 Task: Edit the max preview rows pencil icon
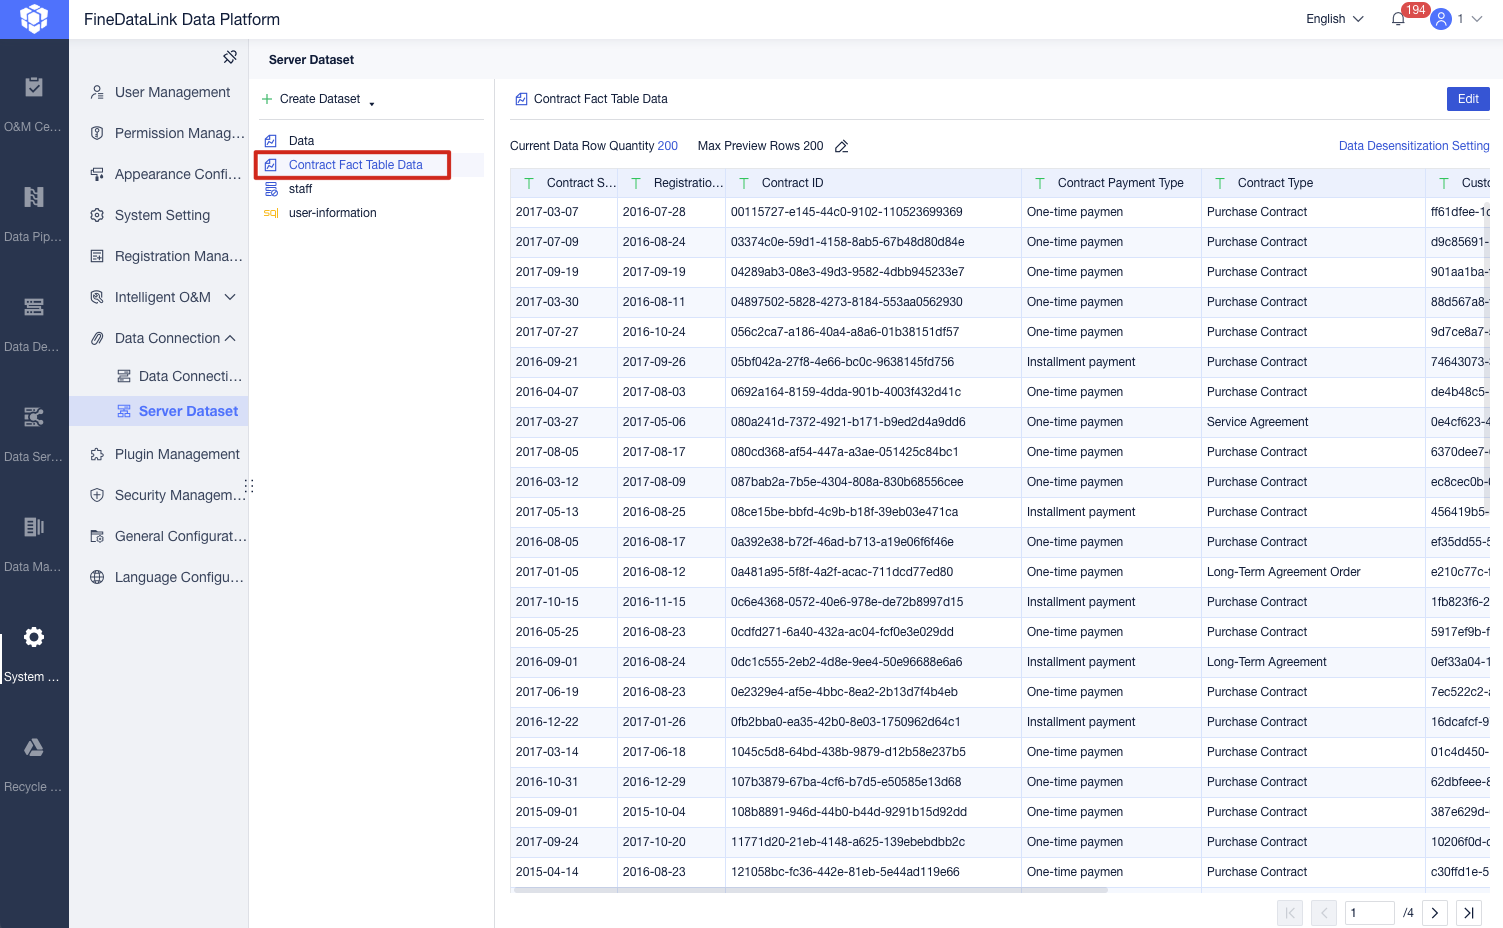click(x=842, y=146)
